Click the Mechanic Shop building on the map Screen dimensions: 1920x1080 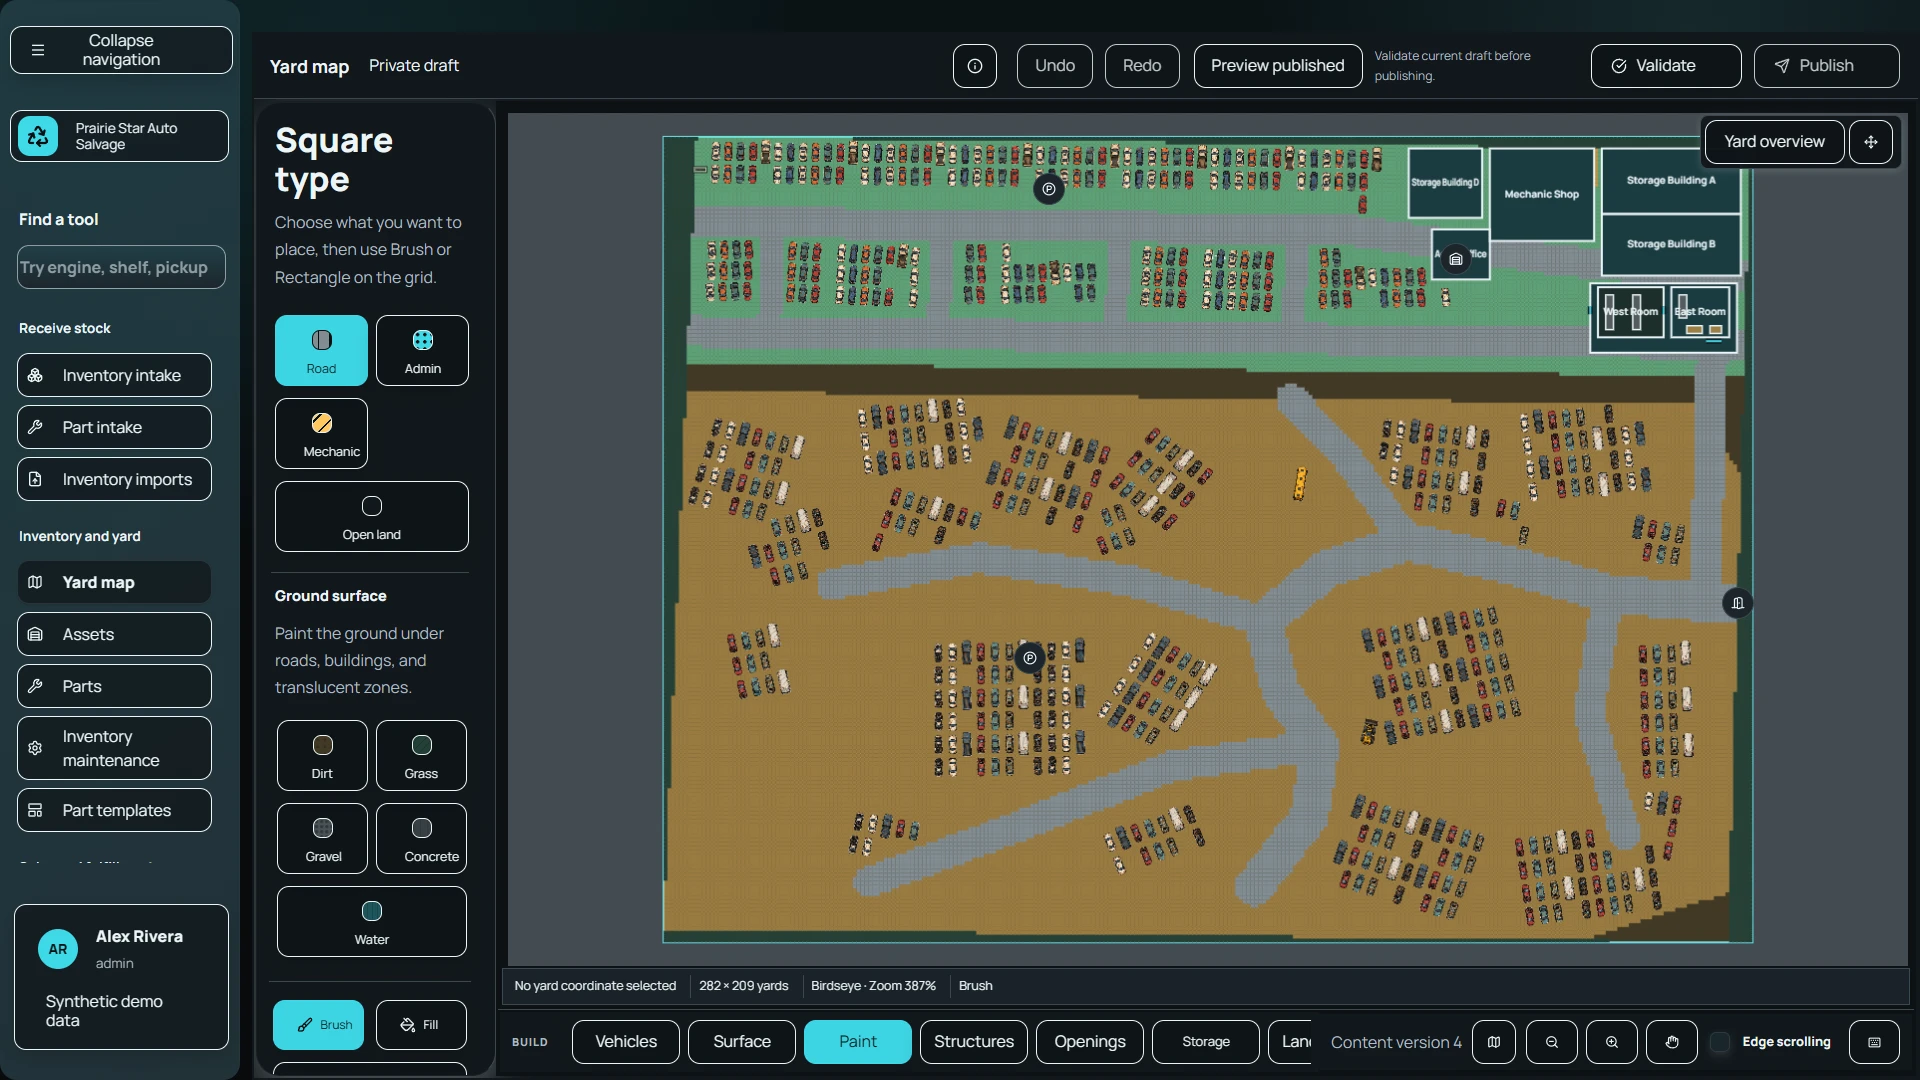pos(1541,194)
